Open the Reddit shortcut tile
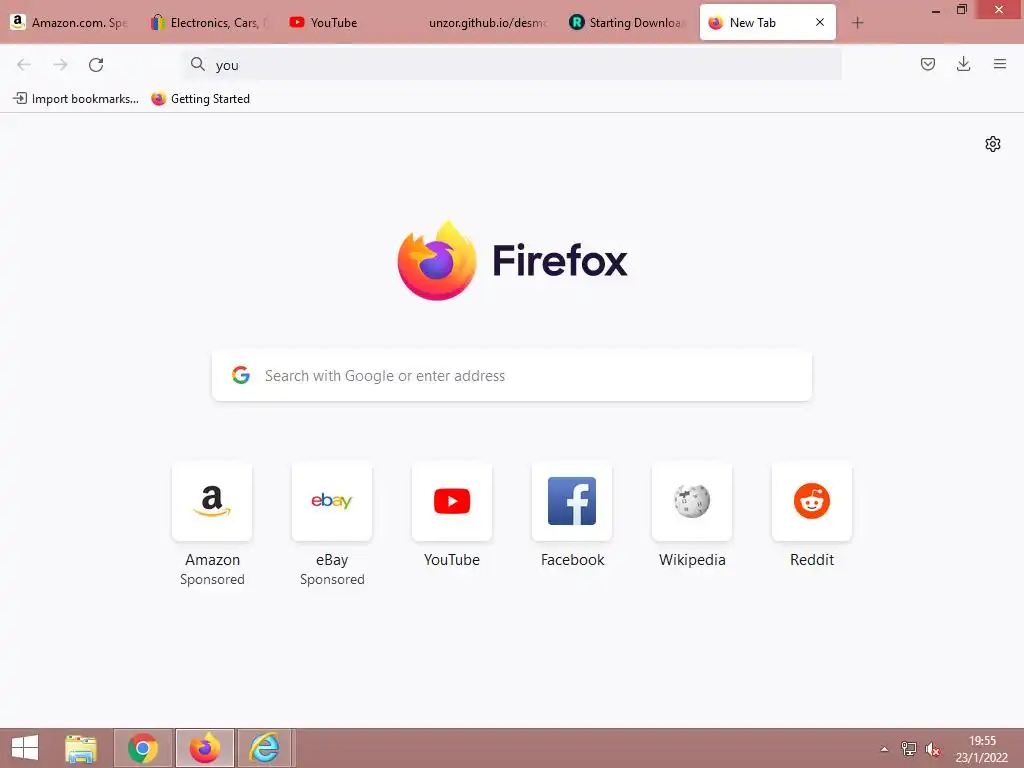The image size is (1024, 768). 812,501
